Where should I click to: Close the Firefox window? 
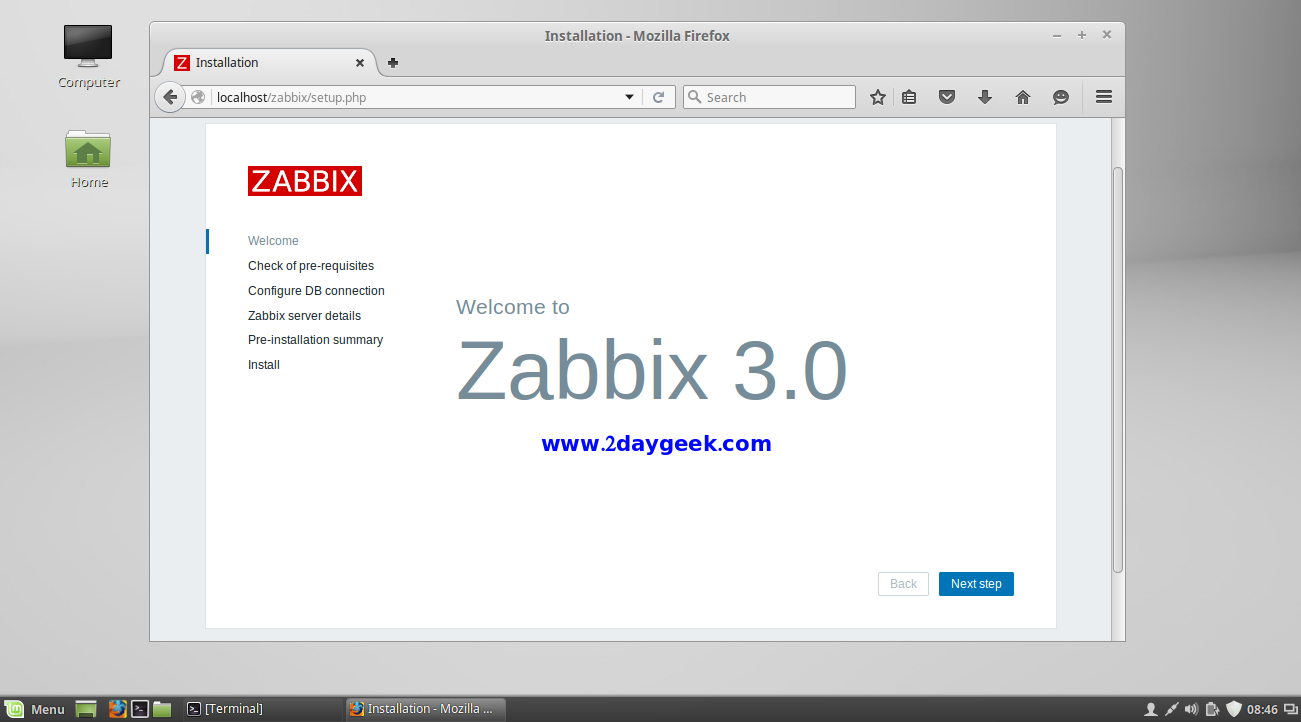tap(1107, 35)
